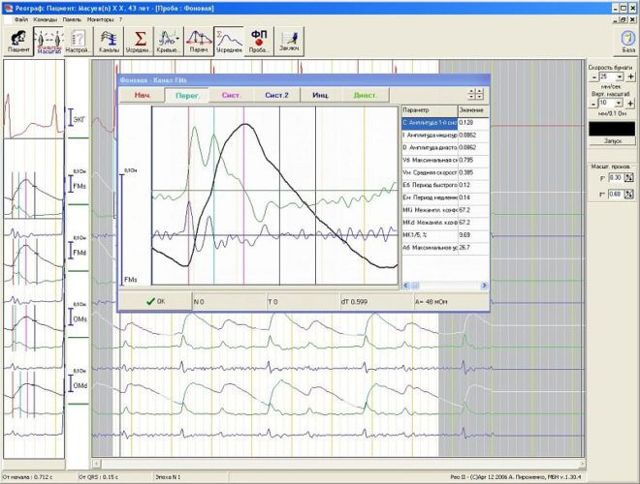
Task: Open the Команды menu
Action: 44,19
